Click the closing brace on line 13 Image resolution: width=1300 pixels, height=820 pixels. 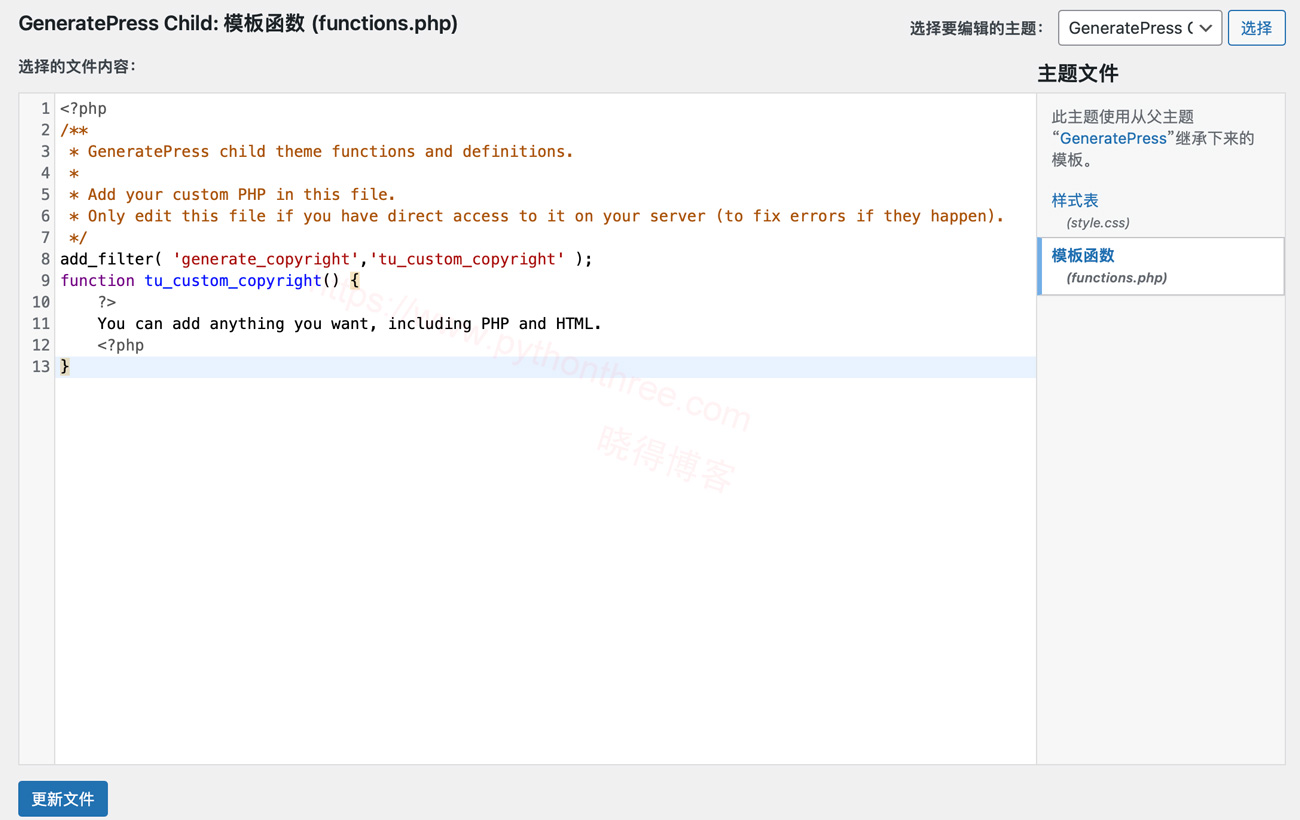(x=65, y=366)
